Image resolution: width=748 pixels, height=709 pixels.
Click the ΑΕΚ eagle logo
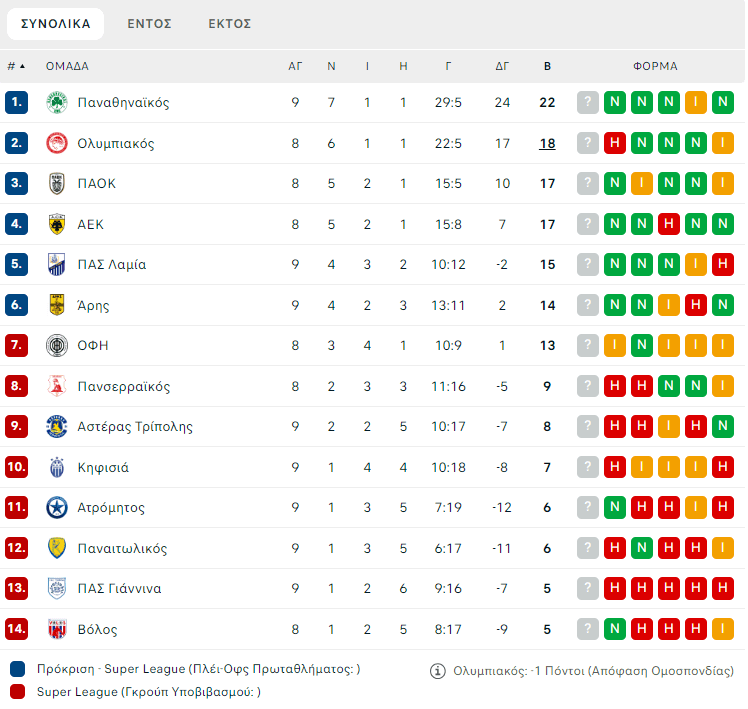click(57, 224)
